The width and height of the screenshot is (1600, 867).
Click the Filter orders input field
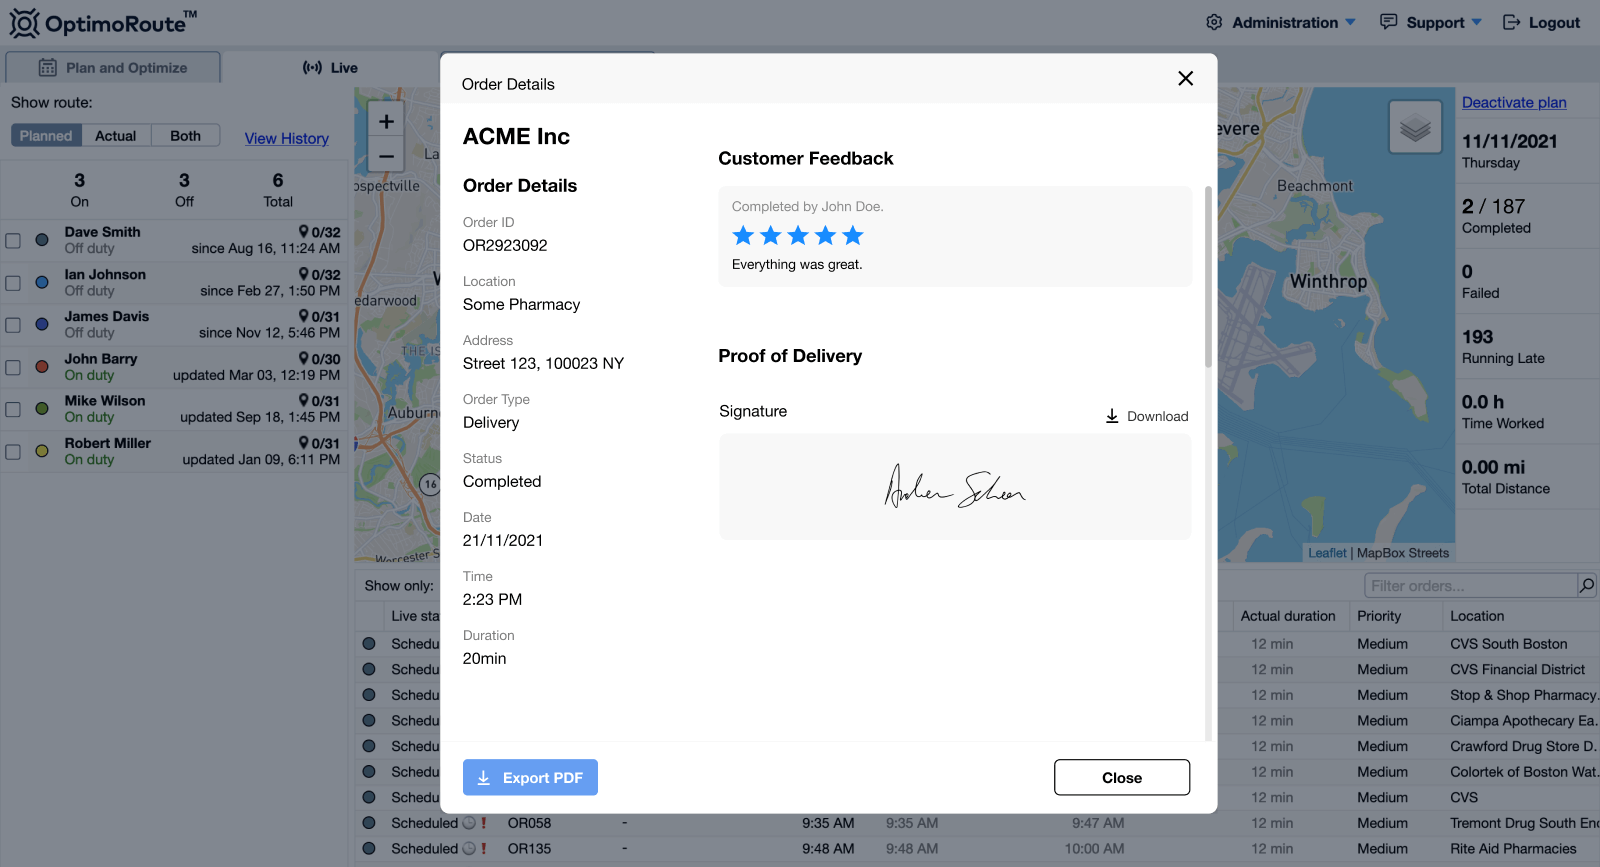(x=1468, y=586)
